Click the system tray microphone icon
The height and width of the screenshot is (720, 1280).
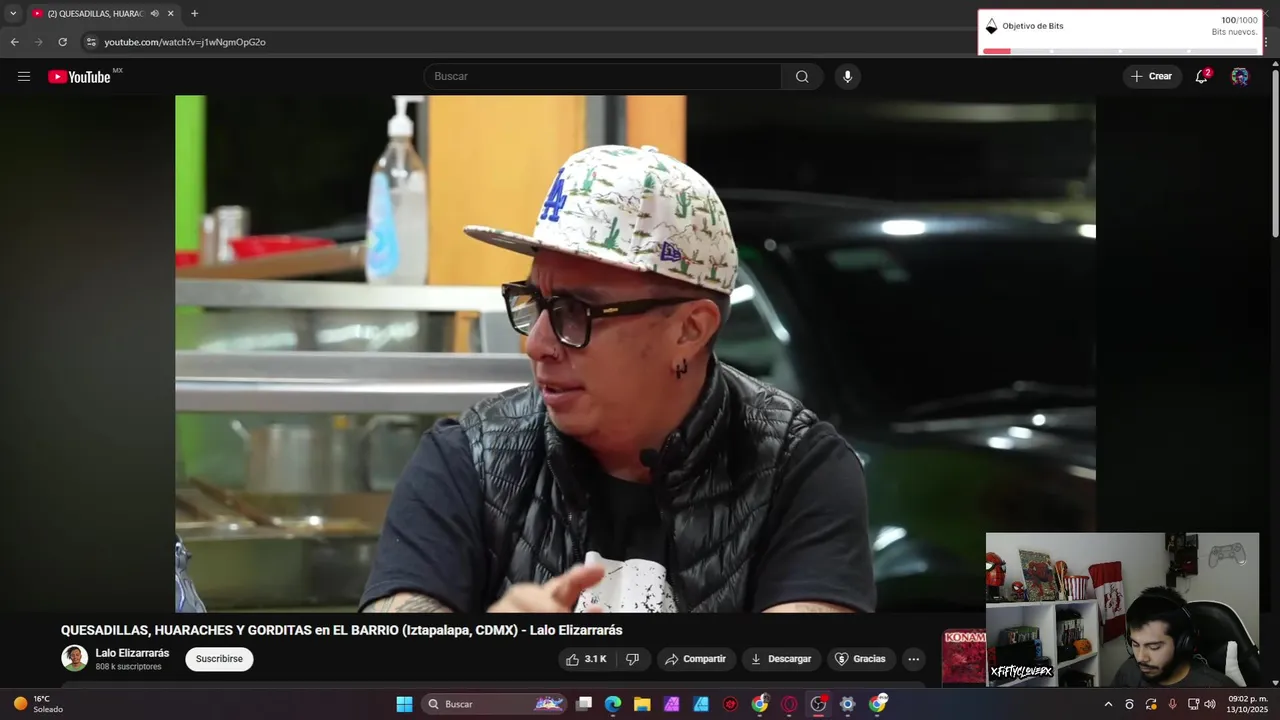click(1172, 704)
